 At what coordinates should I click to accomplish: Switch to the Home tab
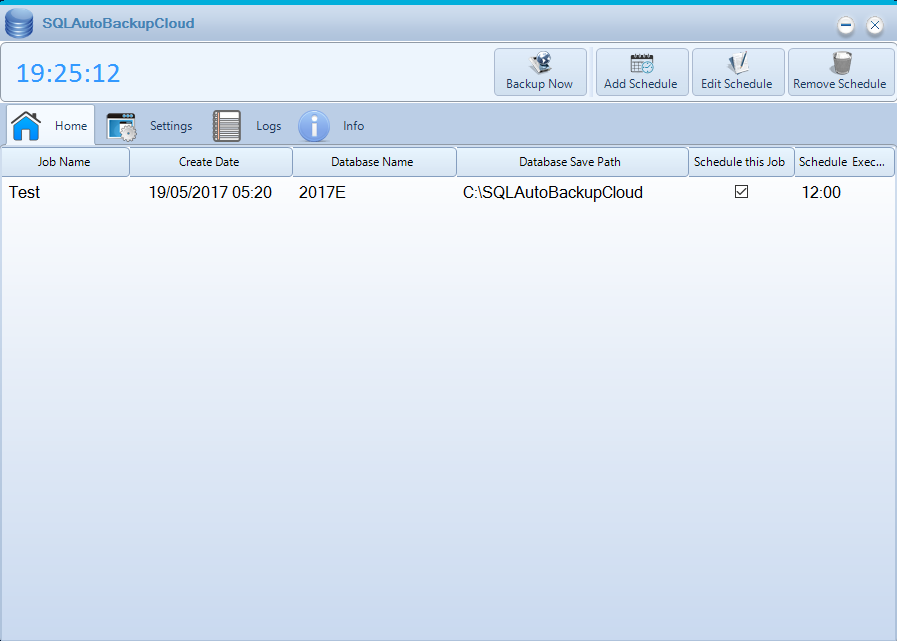(x=50, y=125)
